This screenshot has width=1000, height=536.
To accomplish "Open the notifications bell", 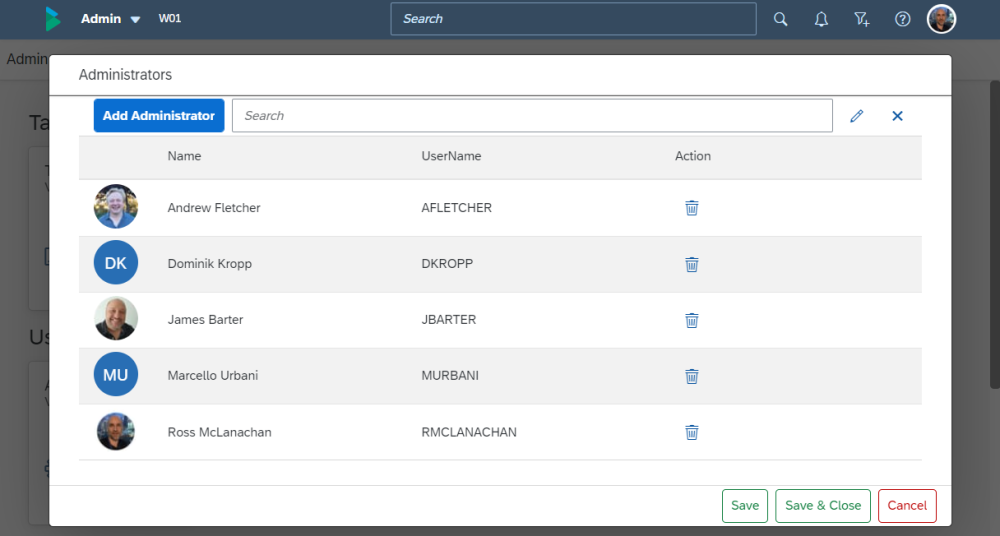I will 821,19.
